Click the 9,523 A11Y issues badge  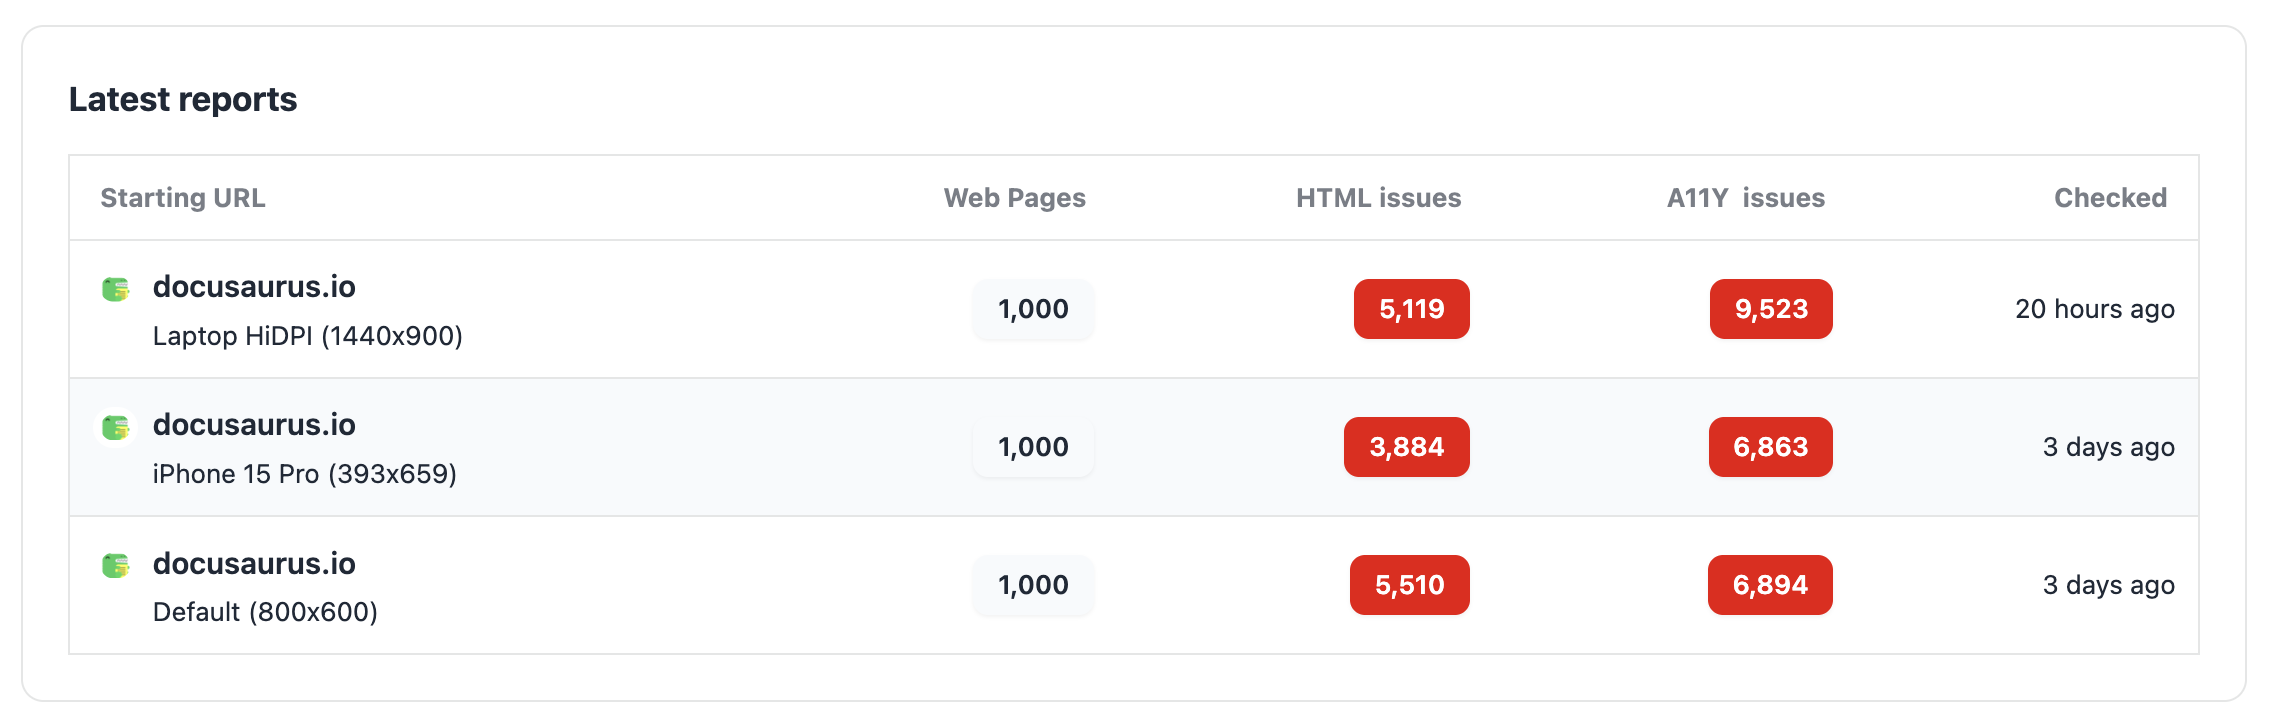pyautogui.click(x=1771, y=309)
